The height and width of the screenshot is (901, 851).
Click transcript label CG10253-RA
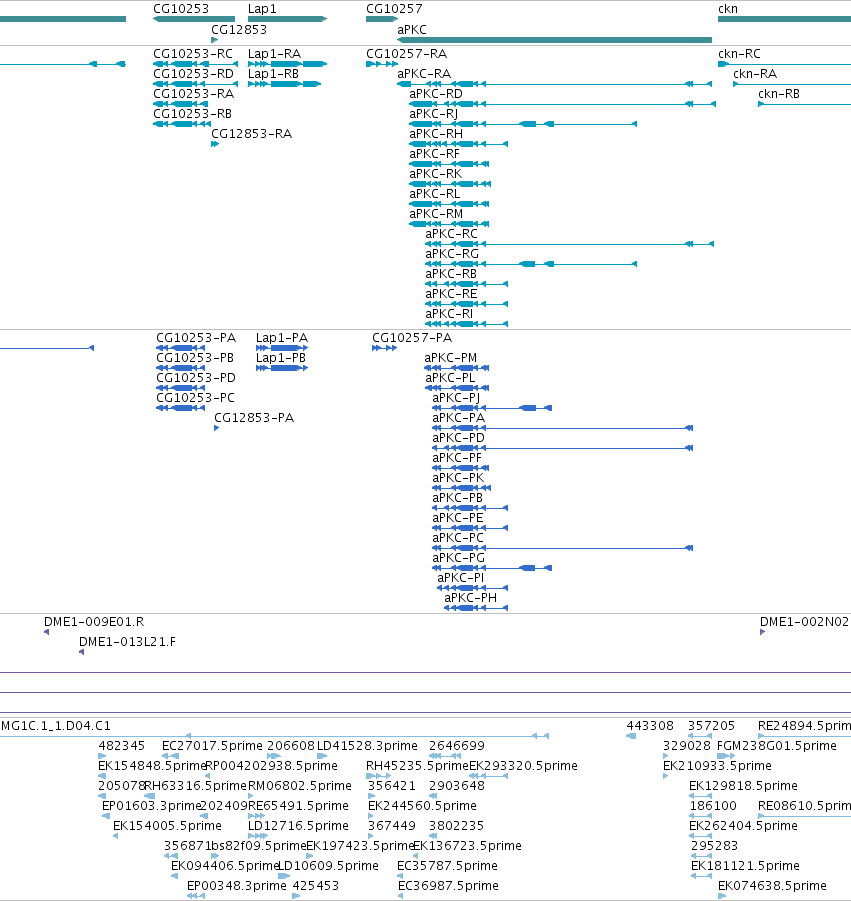click(194, 94)
